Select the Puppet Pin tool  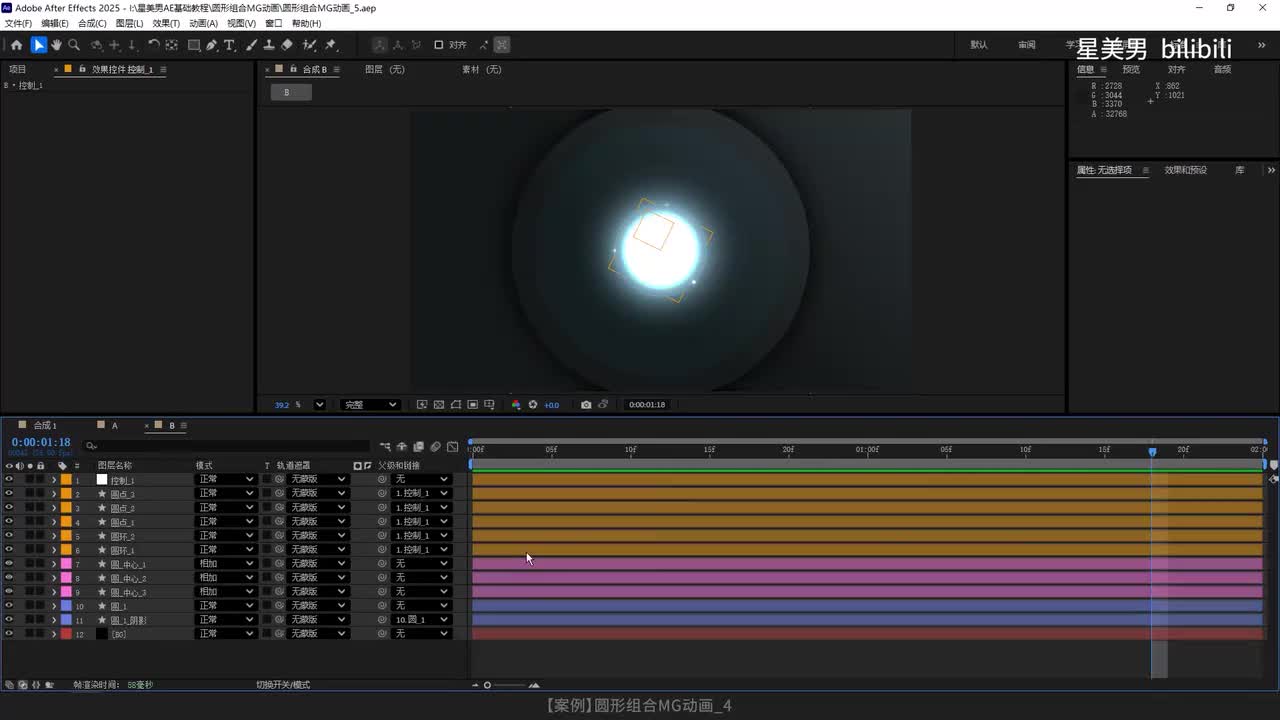coord(331,45)
